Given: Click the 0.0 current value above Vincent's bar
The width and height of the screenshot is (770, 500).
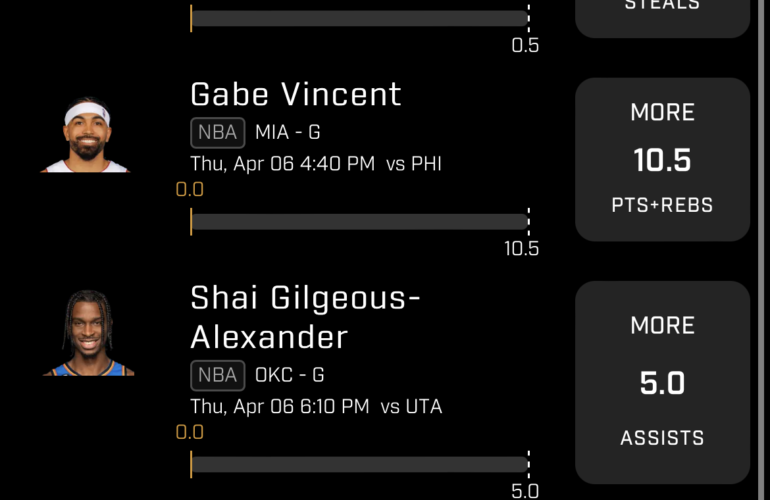Looking at the screenshot, I should [x=190, y=189].
